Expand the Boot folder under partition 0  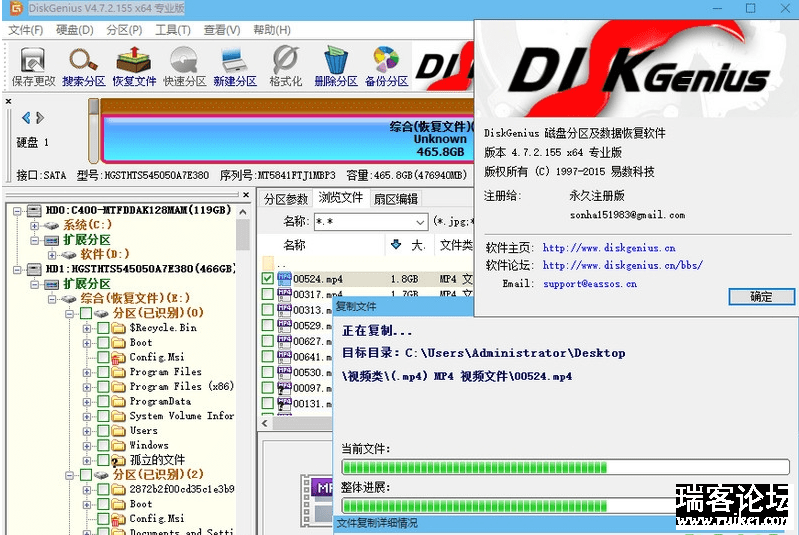87,343
